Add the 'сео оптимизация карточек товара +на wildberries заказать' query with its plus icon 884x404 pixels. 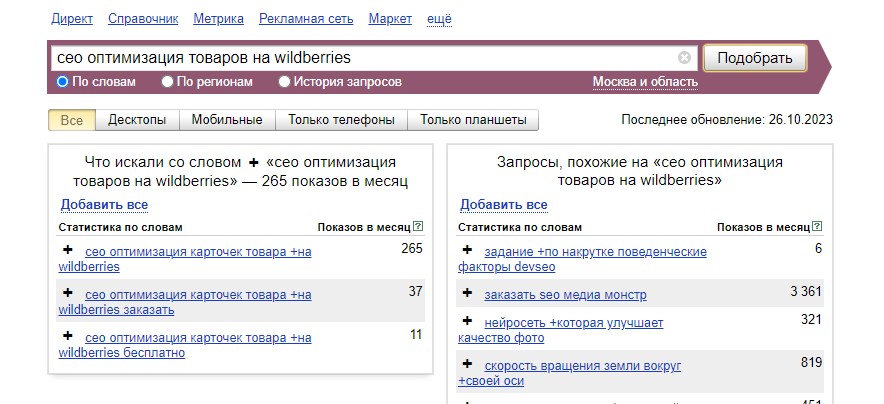pyautogui.click(x=68, y=293)
